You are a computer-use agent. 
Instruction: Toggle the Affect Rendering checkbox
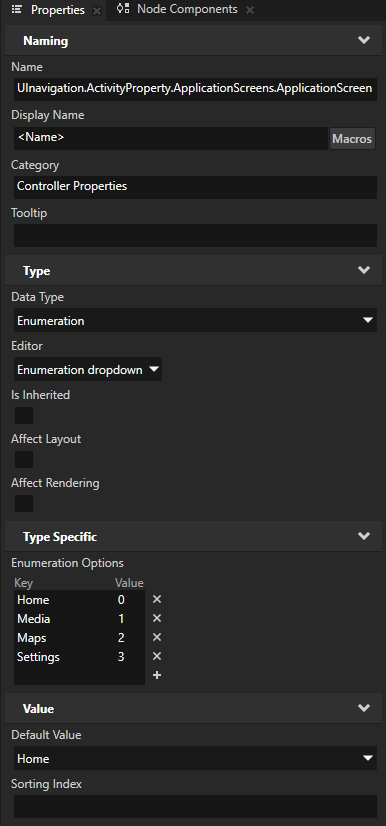pos(24,503)
